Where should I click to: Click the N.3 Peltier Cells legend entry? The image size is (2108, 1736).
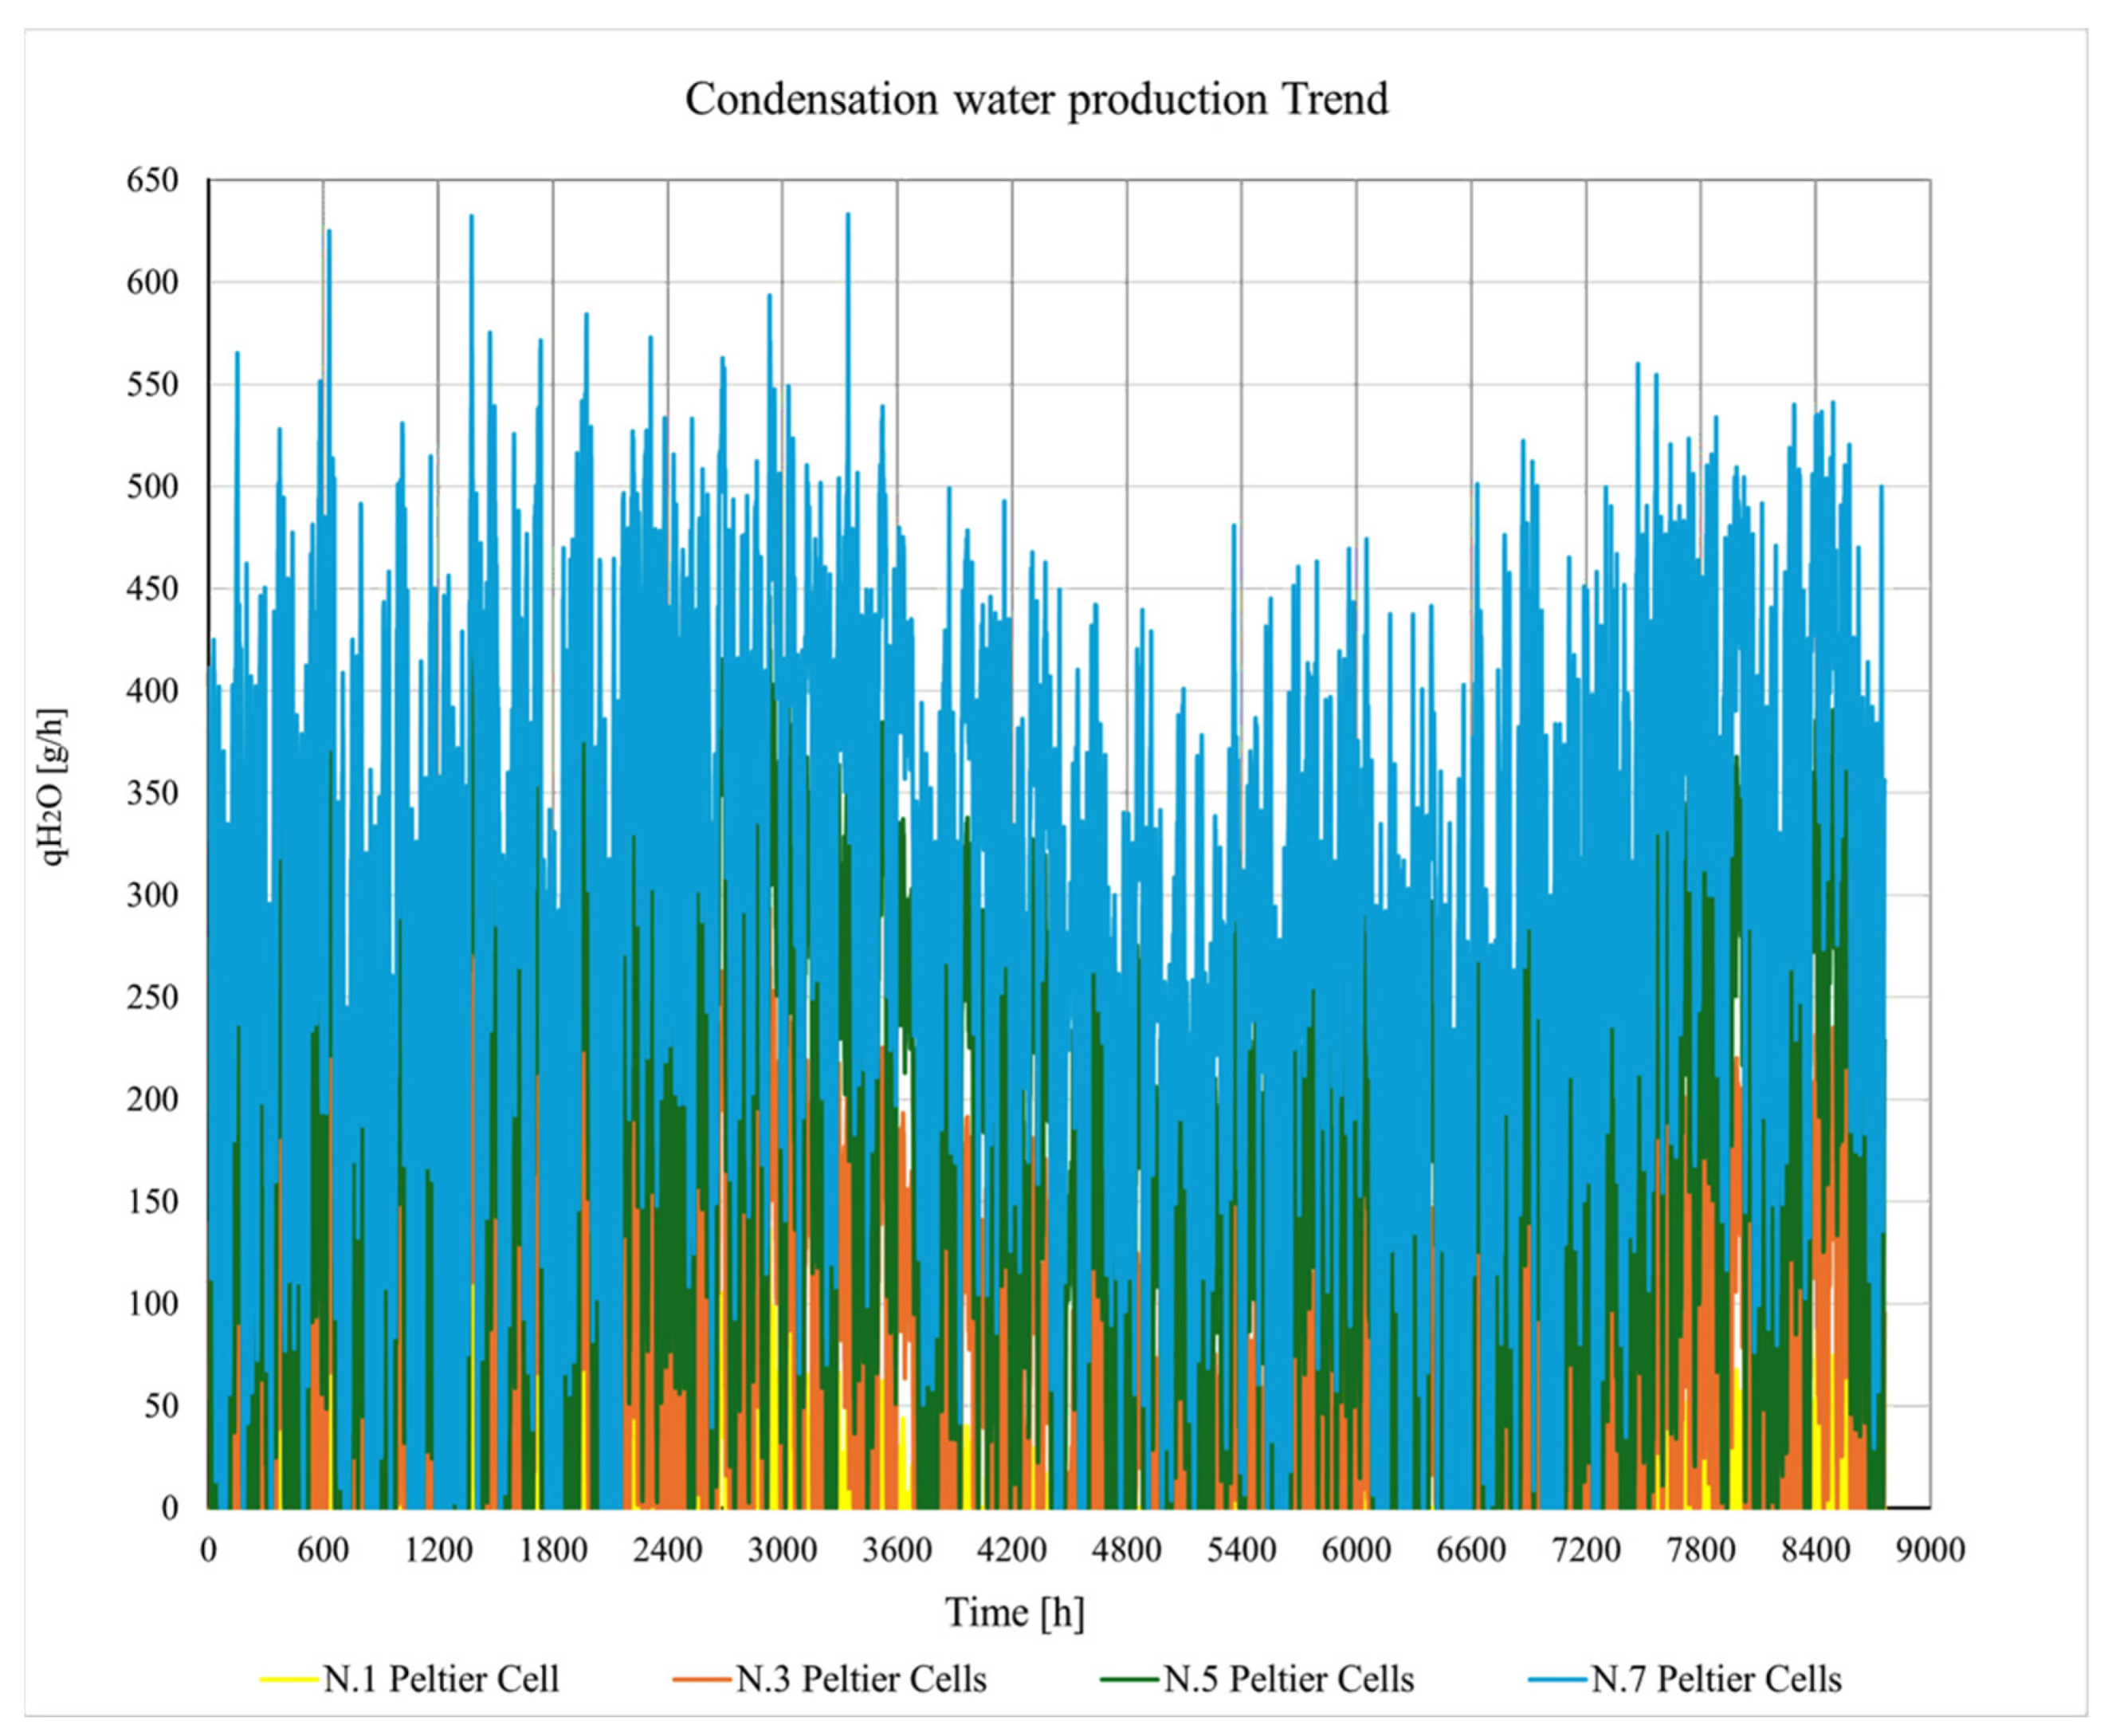pyautogui.click(x=860, y=1678)
